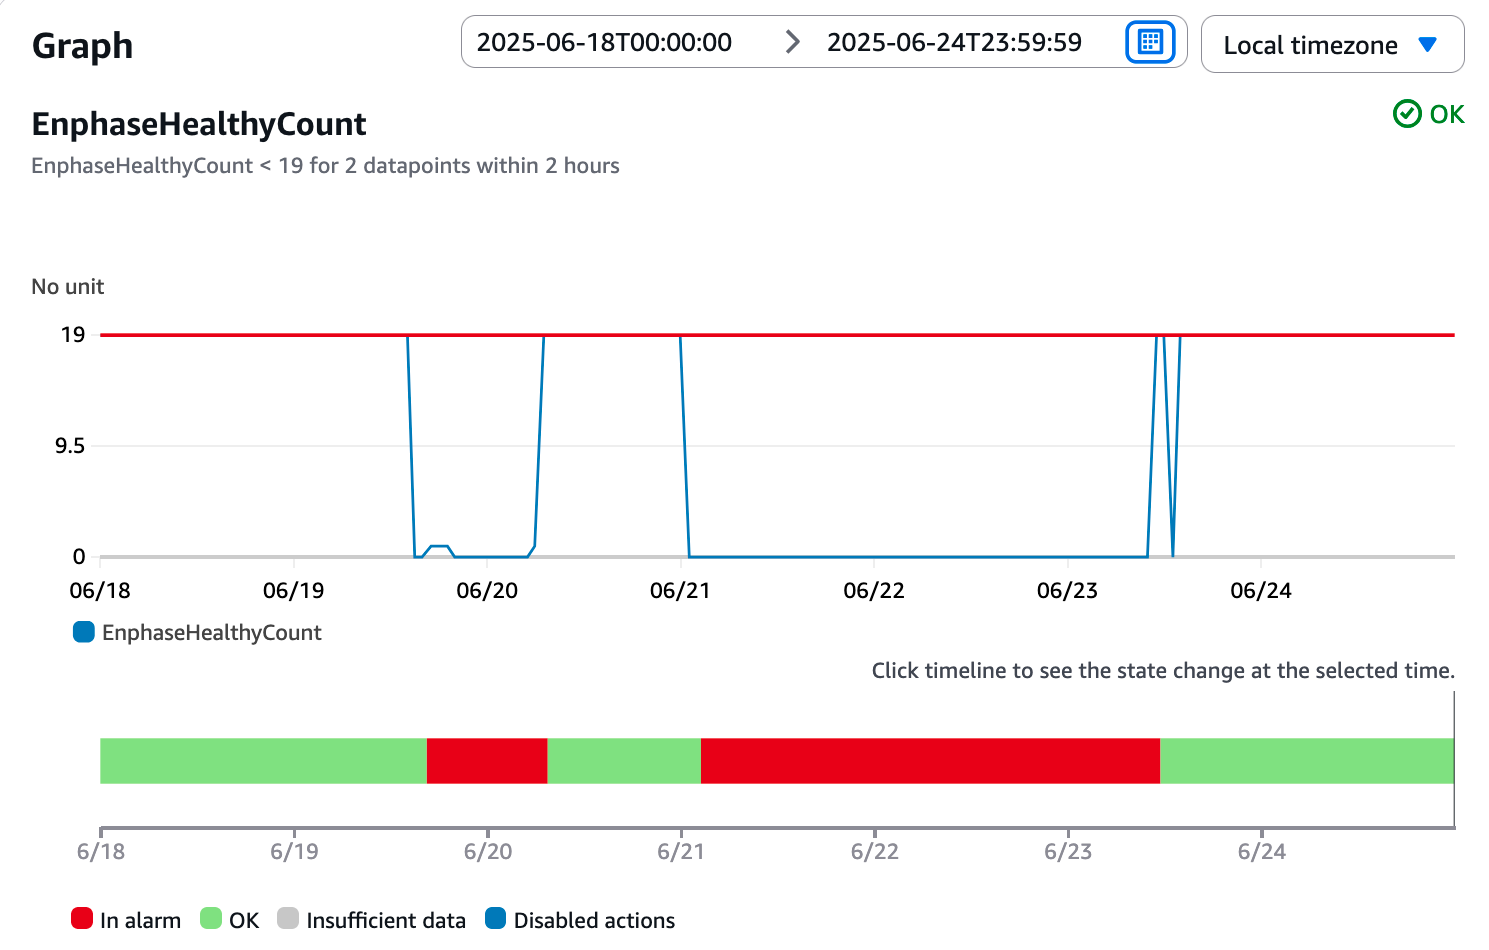Click the blue Disabled actions legend swatch
The image size is (1489, 950).
[x=495, y=919]
